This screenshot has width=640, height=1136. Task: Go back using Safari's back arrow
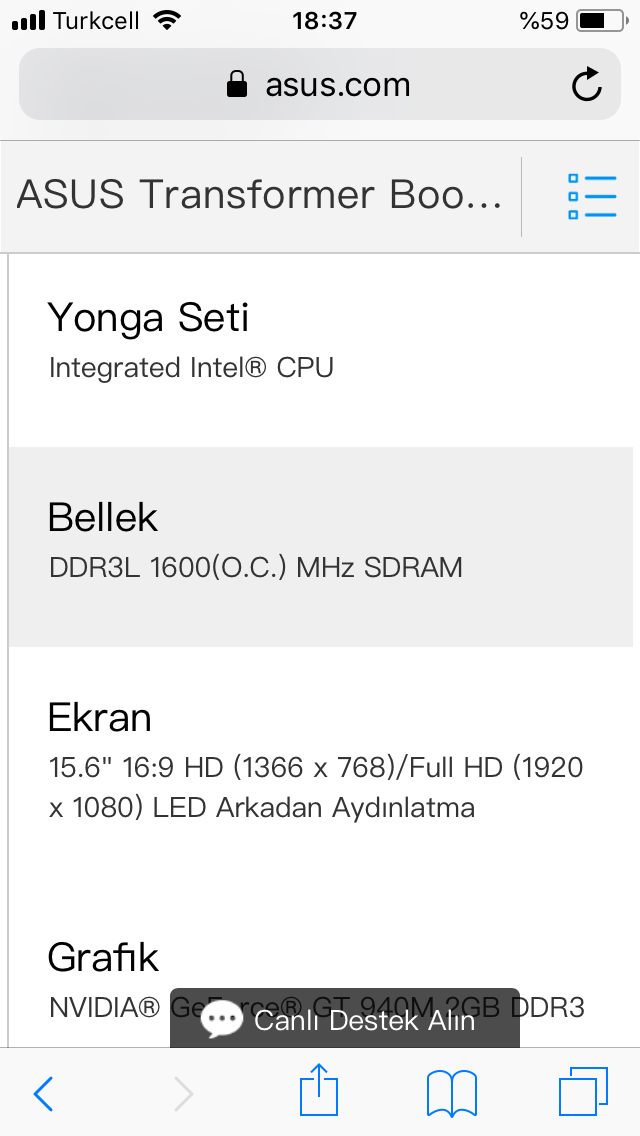43,1093
